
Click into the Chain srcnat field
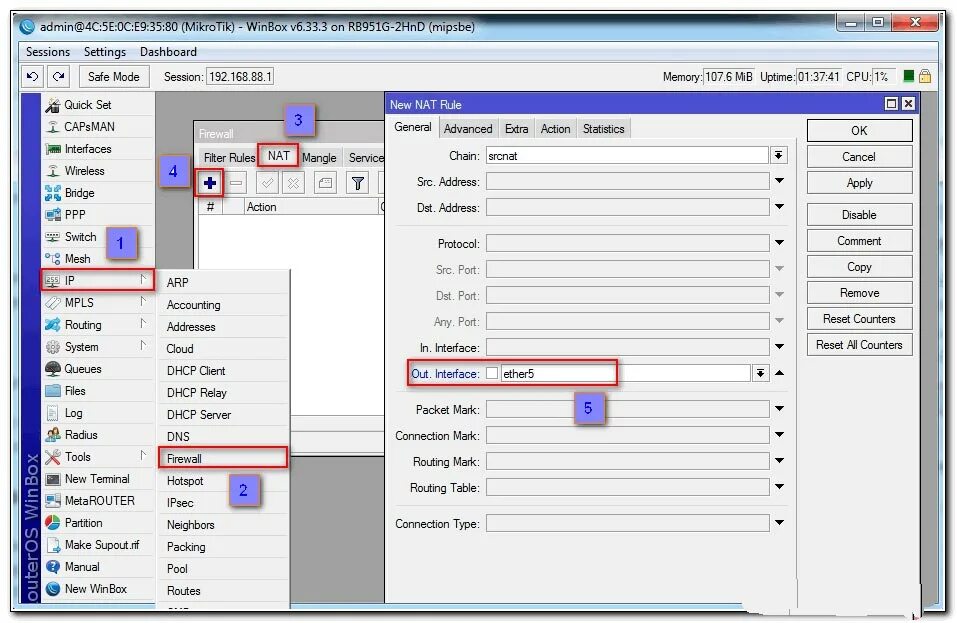tap(627, 156)
